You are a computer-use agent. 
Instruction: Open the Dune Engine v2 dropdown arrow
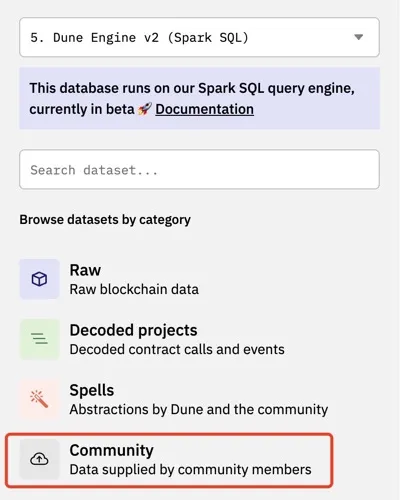(x=358, y=37)
